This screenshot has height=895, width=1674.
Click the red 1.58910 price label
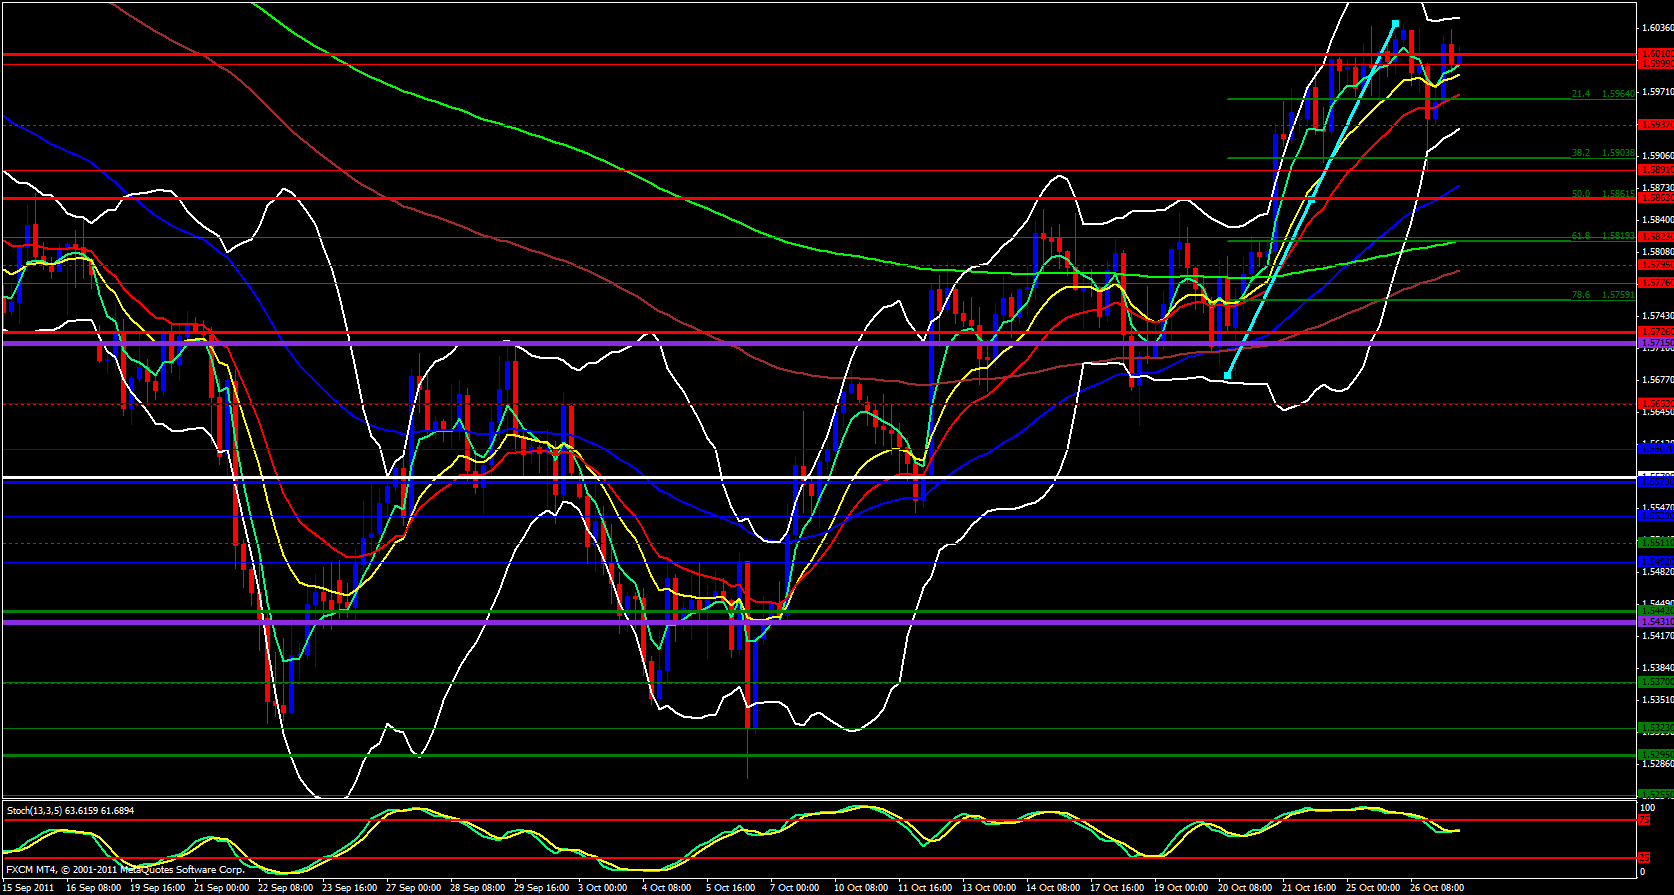[1655, 170]
